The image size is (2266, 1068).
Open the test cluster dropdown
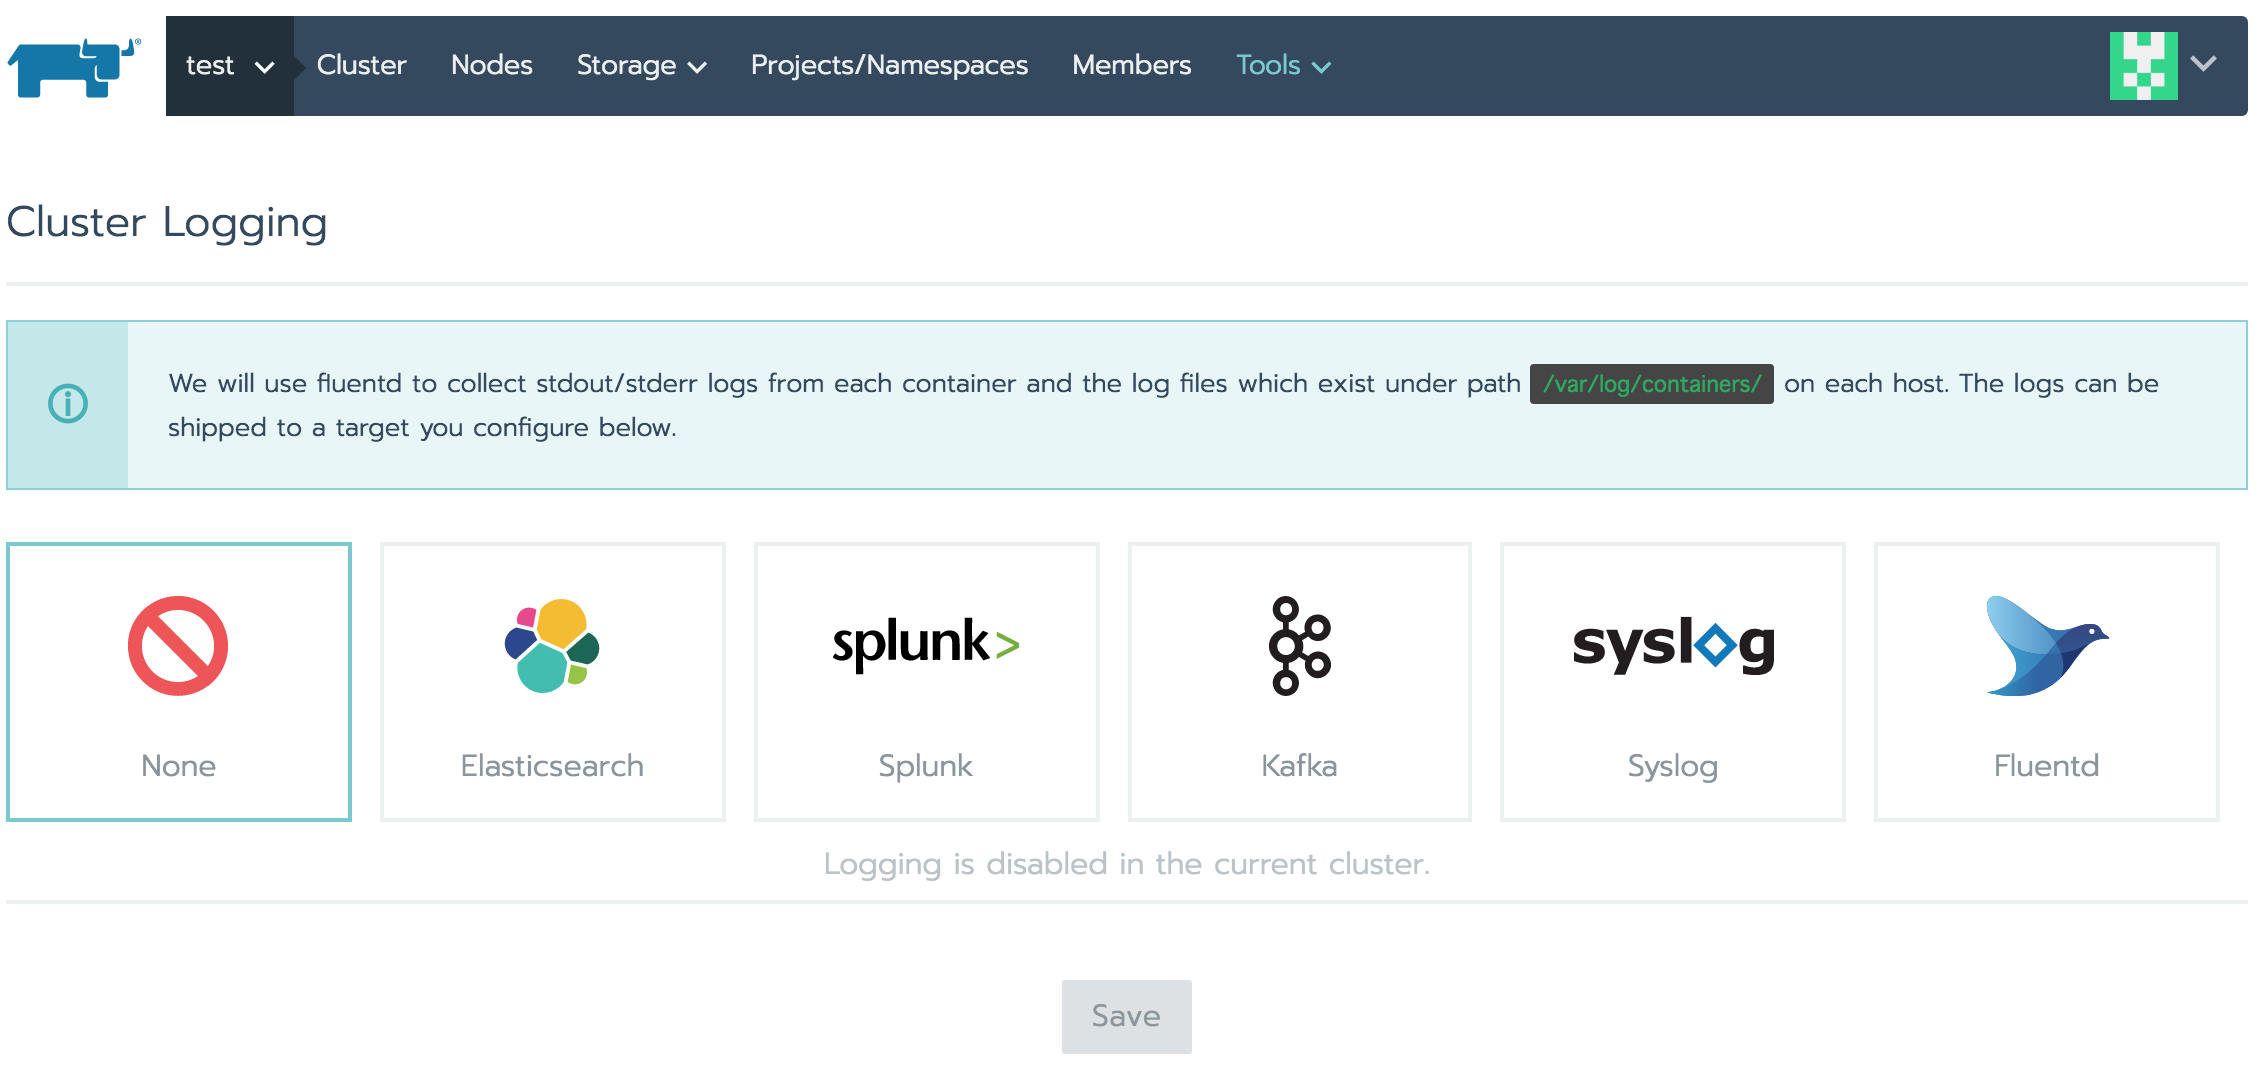tap(229, 66)
